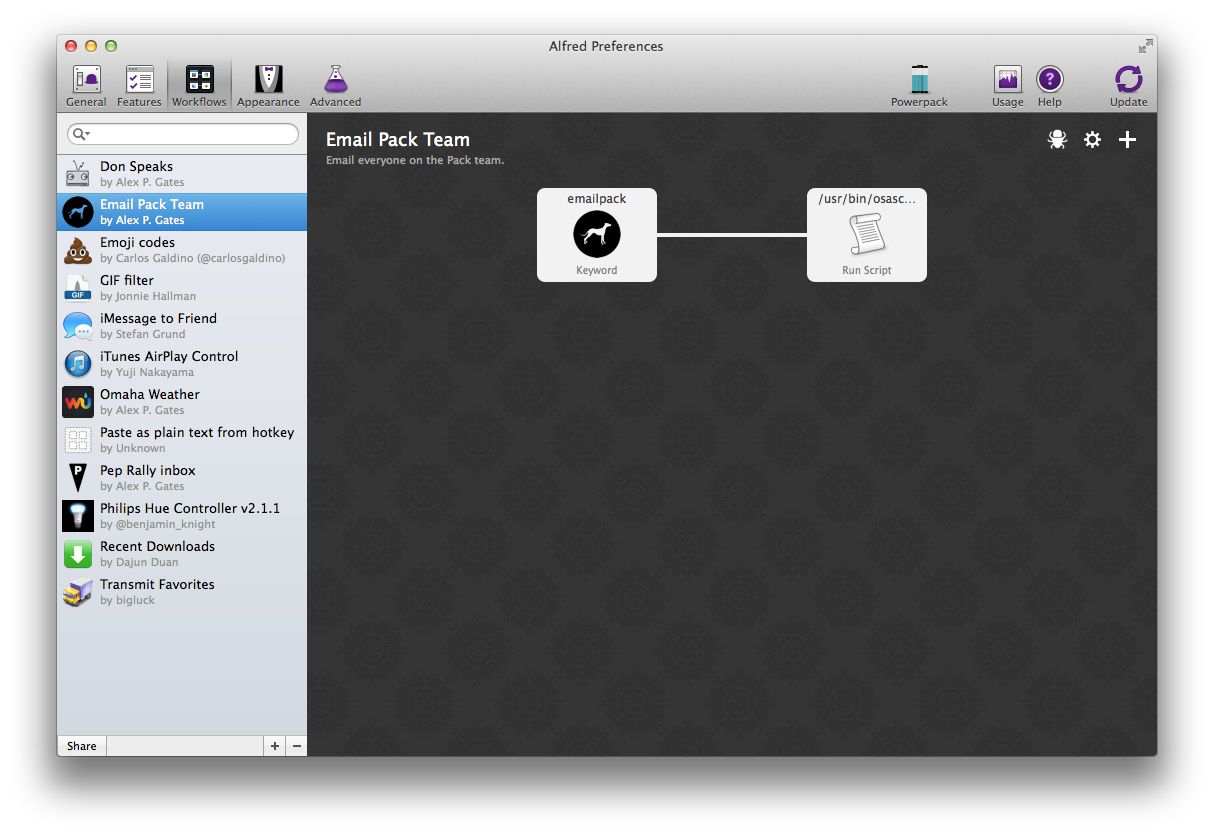1214x835 pixels.
Task: Open the Appearance preferences pane
Action: (x=268, y=86)
